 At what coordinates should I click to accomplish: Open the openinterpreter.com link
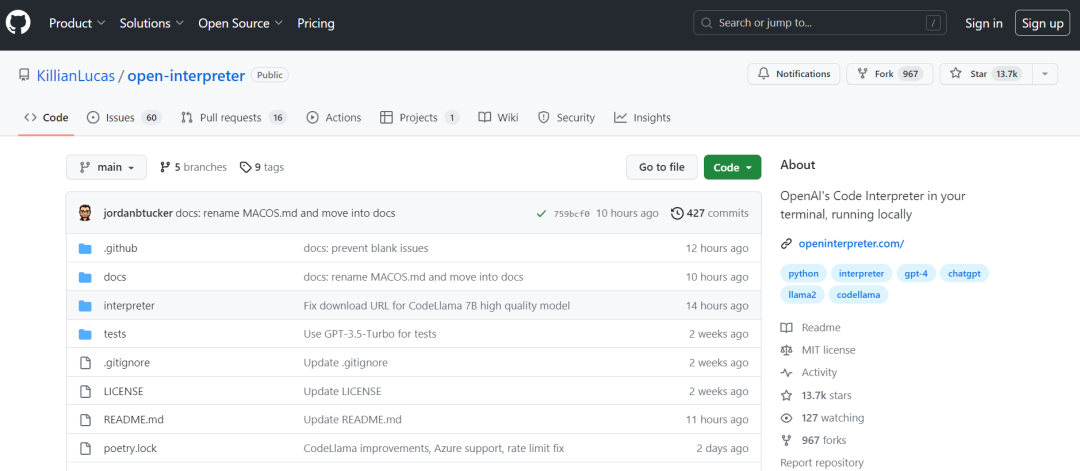click(851, 243)
